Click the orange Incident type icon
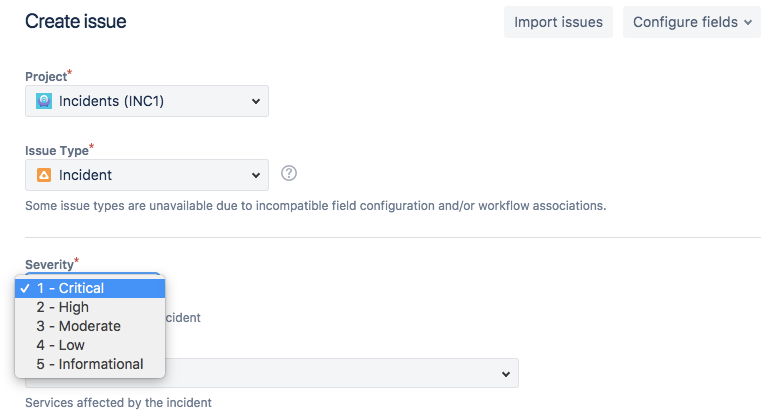Image resolution: width=783 pixels, height=415 pixels. (44, 175)
